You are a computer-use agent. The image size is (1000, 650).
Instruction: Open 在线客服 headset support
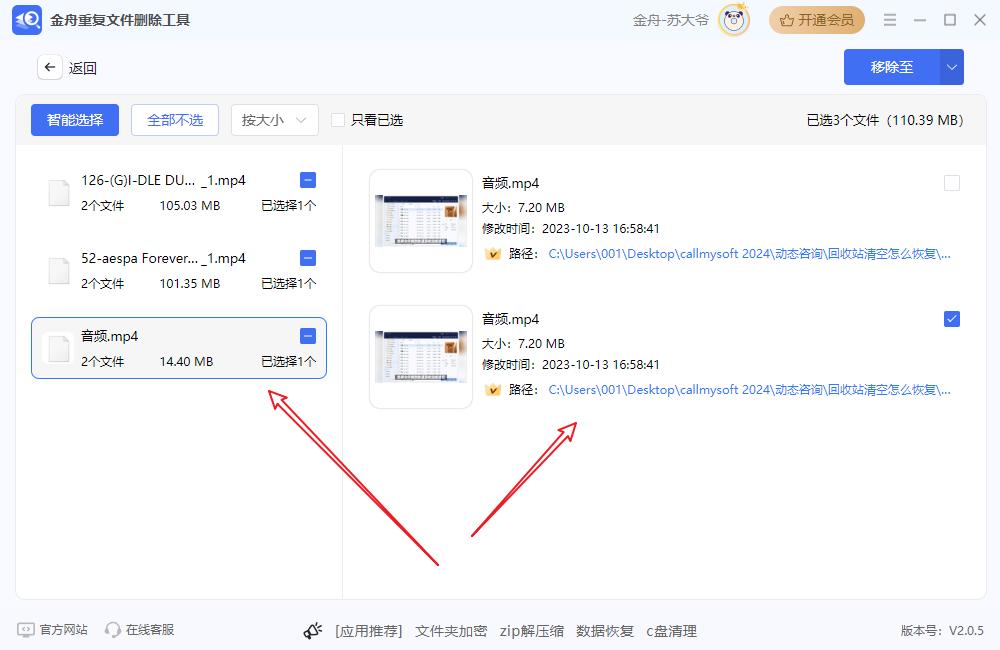point(113,630)
